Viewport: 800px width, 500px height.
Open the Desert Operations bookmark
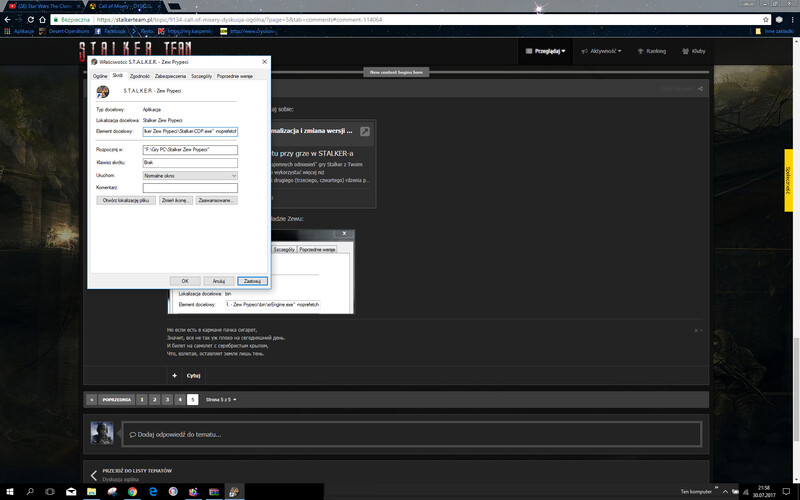point(64,31)
